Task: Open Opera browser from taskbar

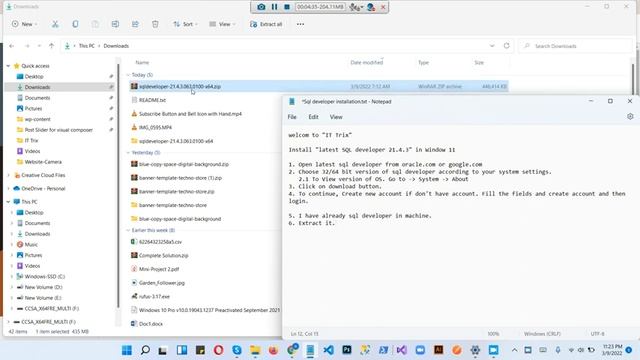Action: [218, 350]
